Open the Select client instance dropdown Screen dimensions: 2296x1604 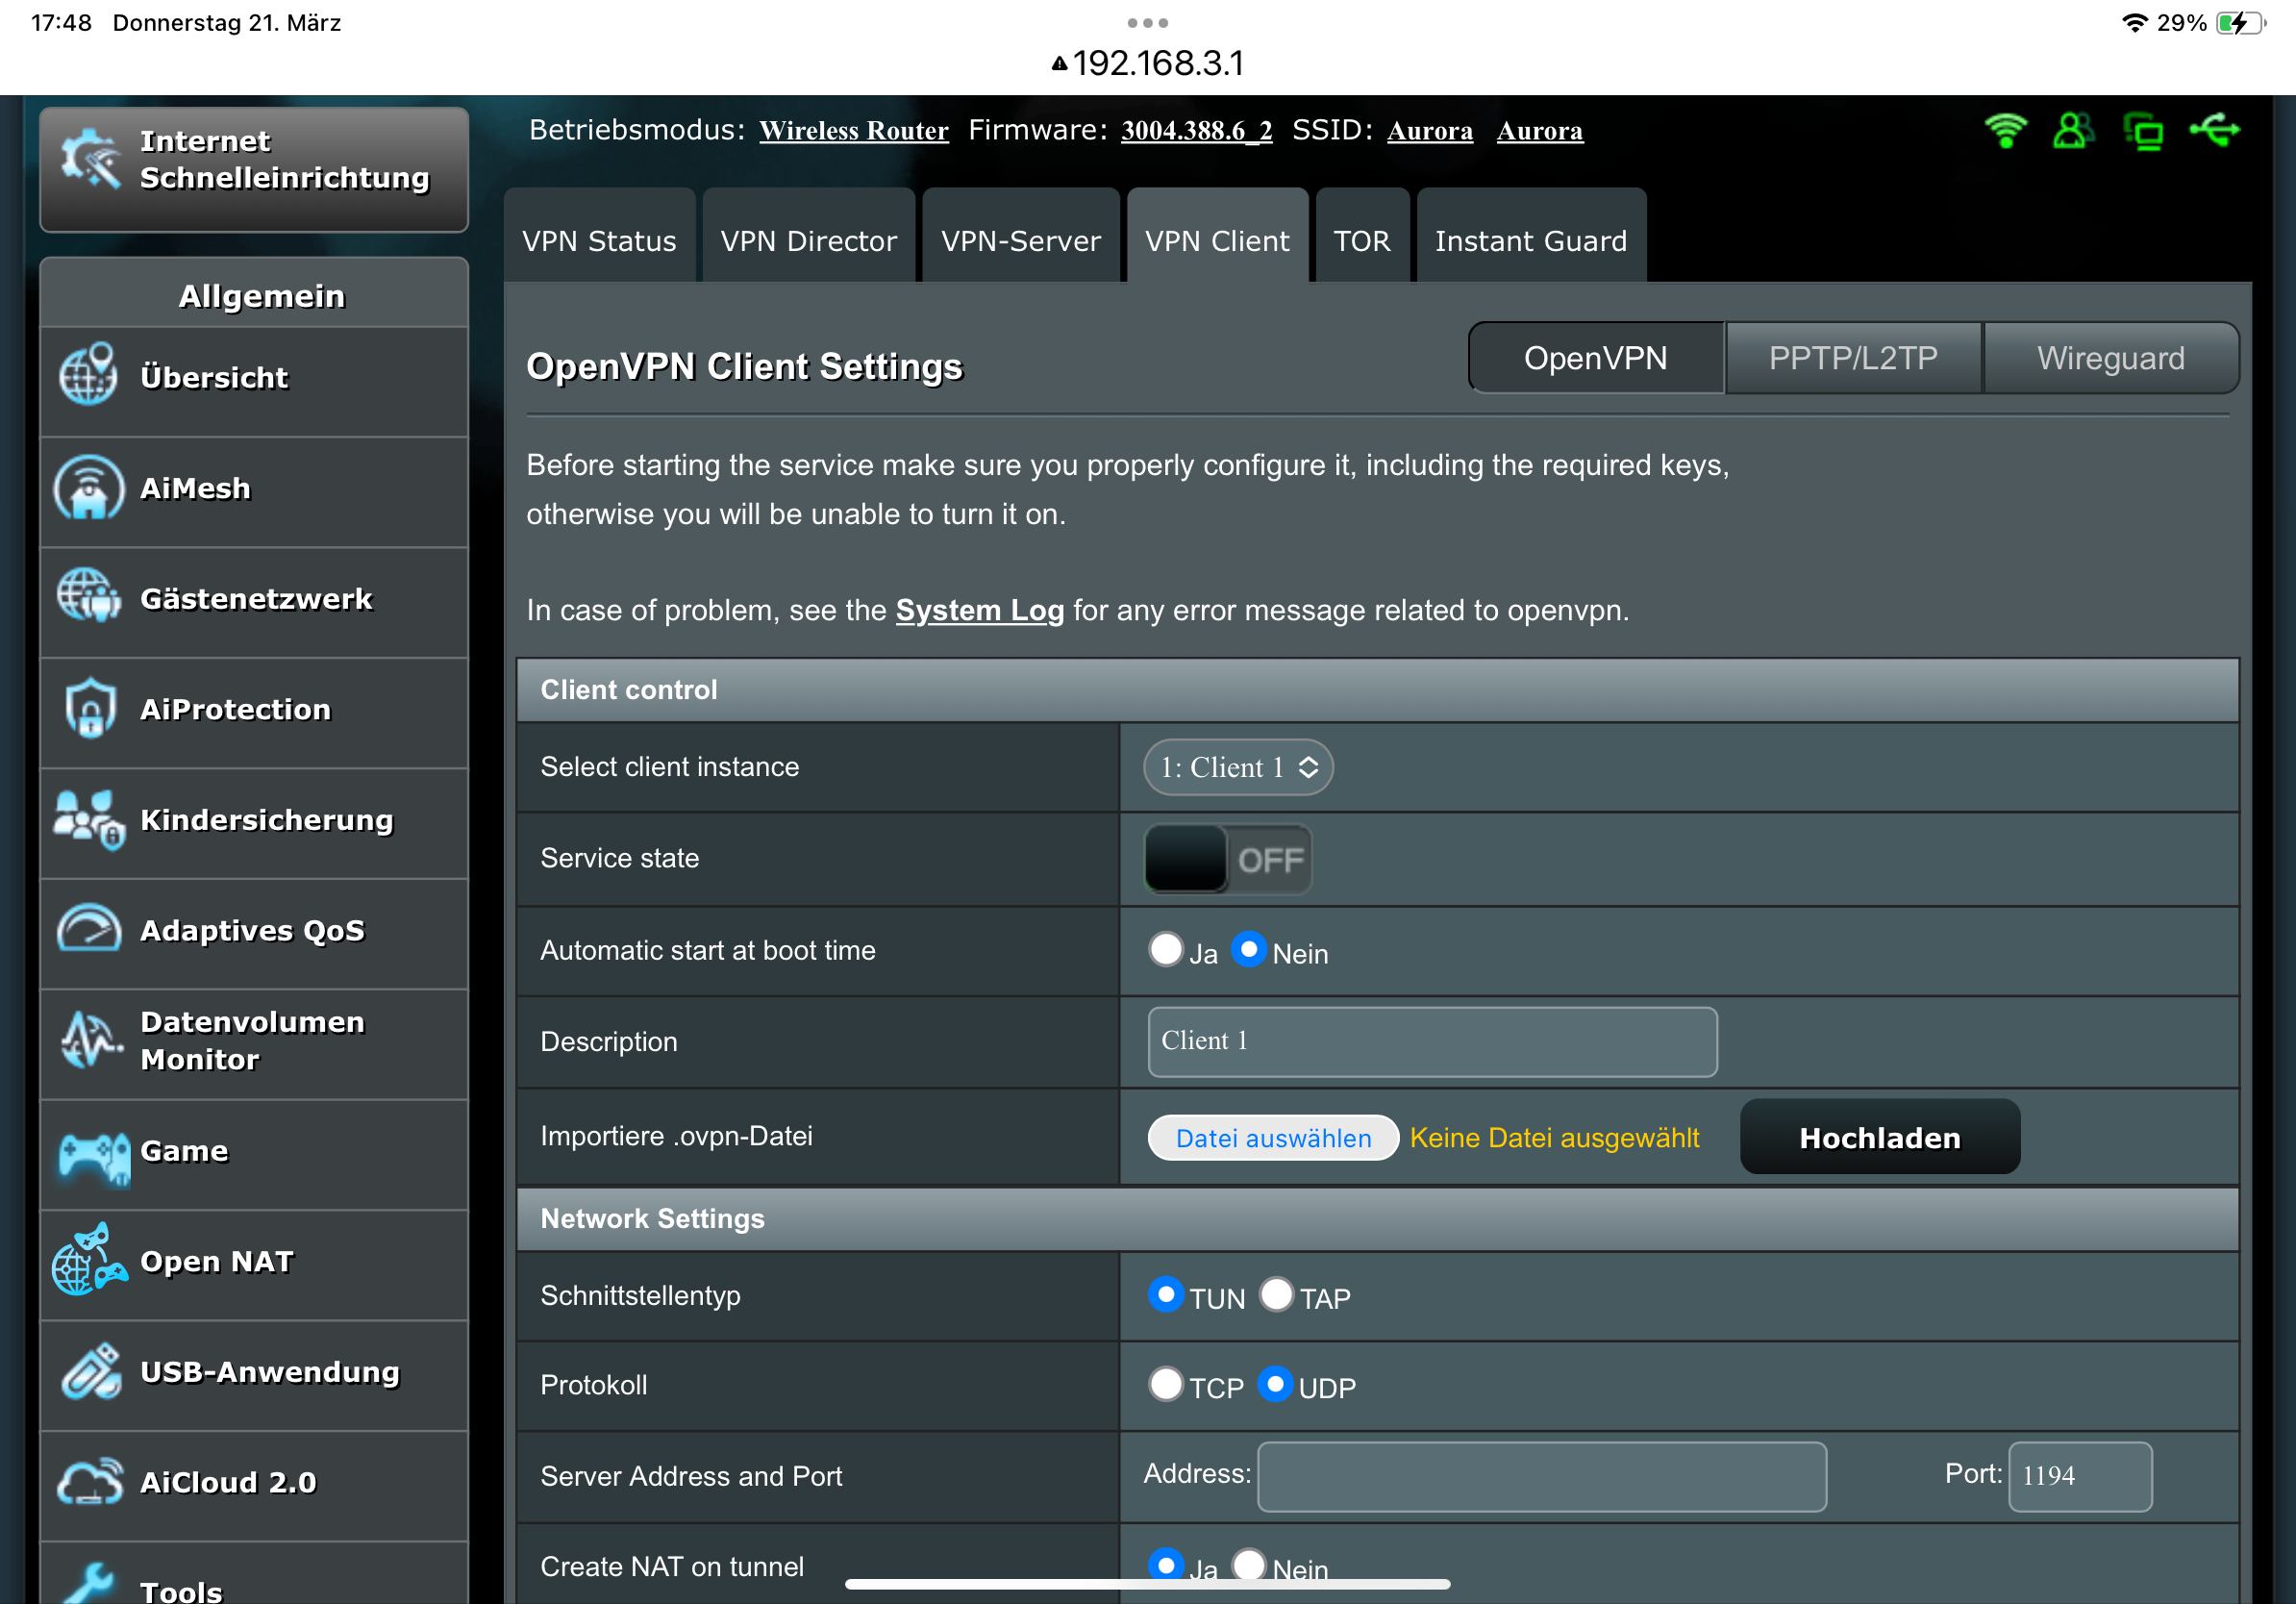click(x=1237, y=767)
